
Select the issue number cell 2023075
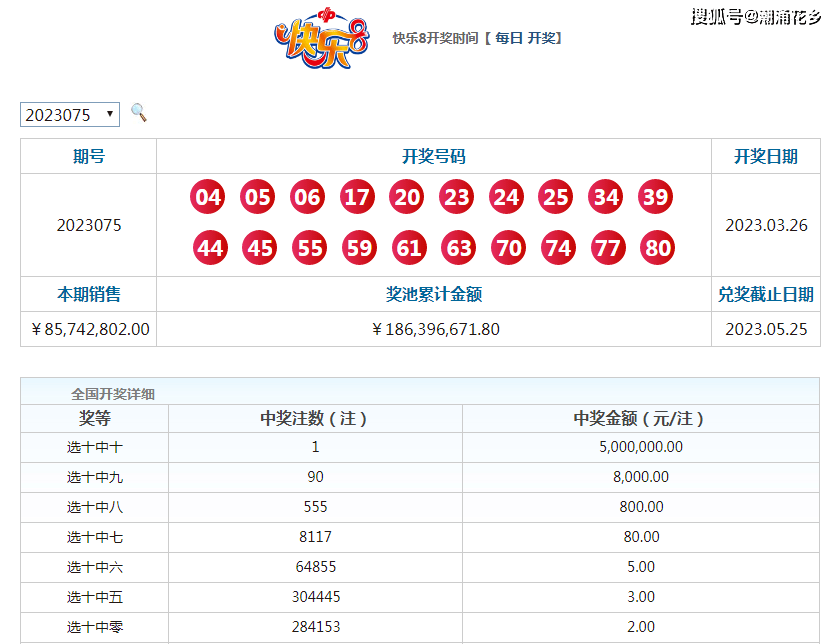coord(89,225)
